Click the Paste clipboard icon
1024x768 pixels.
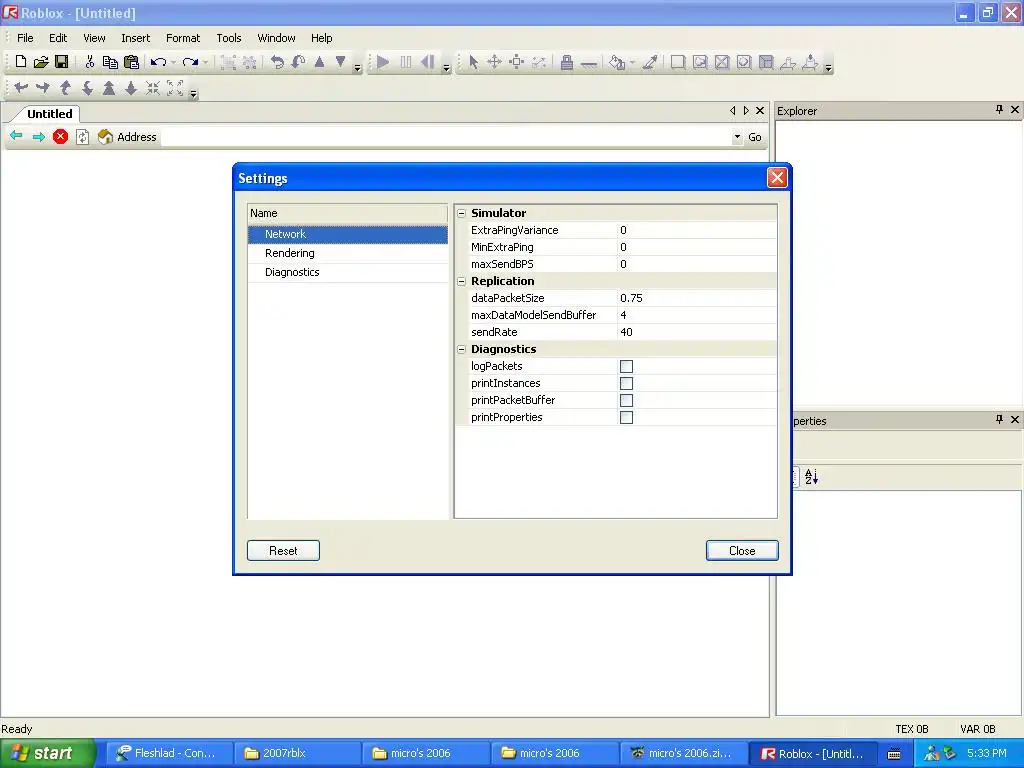131,62
